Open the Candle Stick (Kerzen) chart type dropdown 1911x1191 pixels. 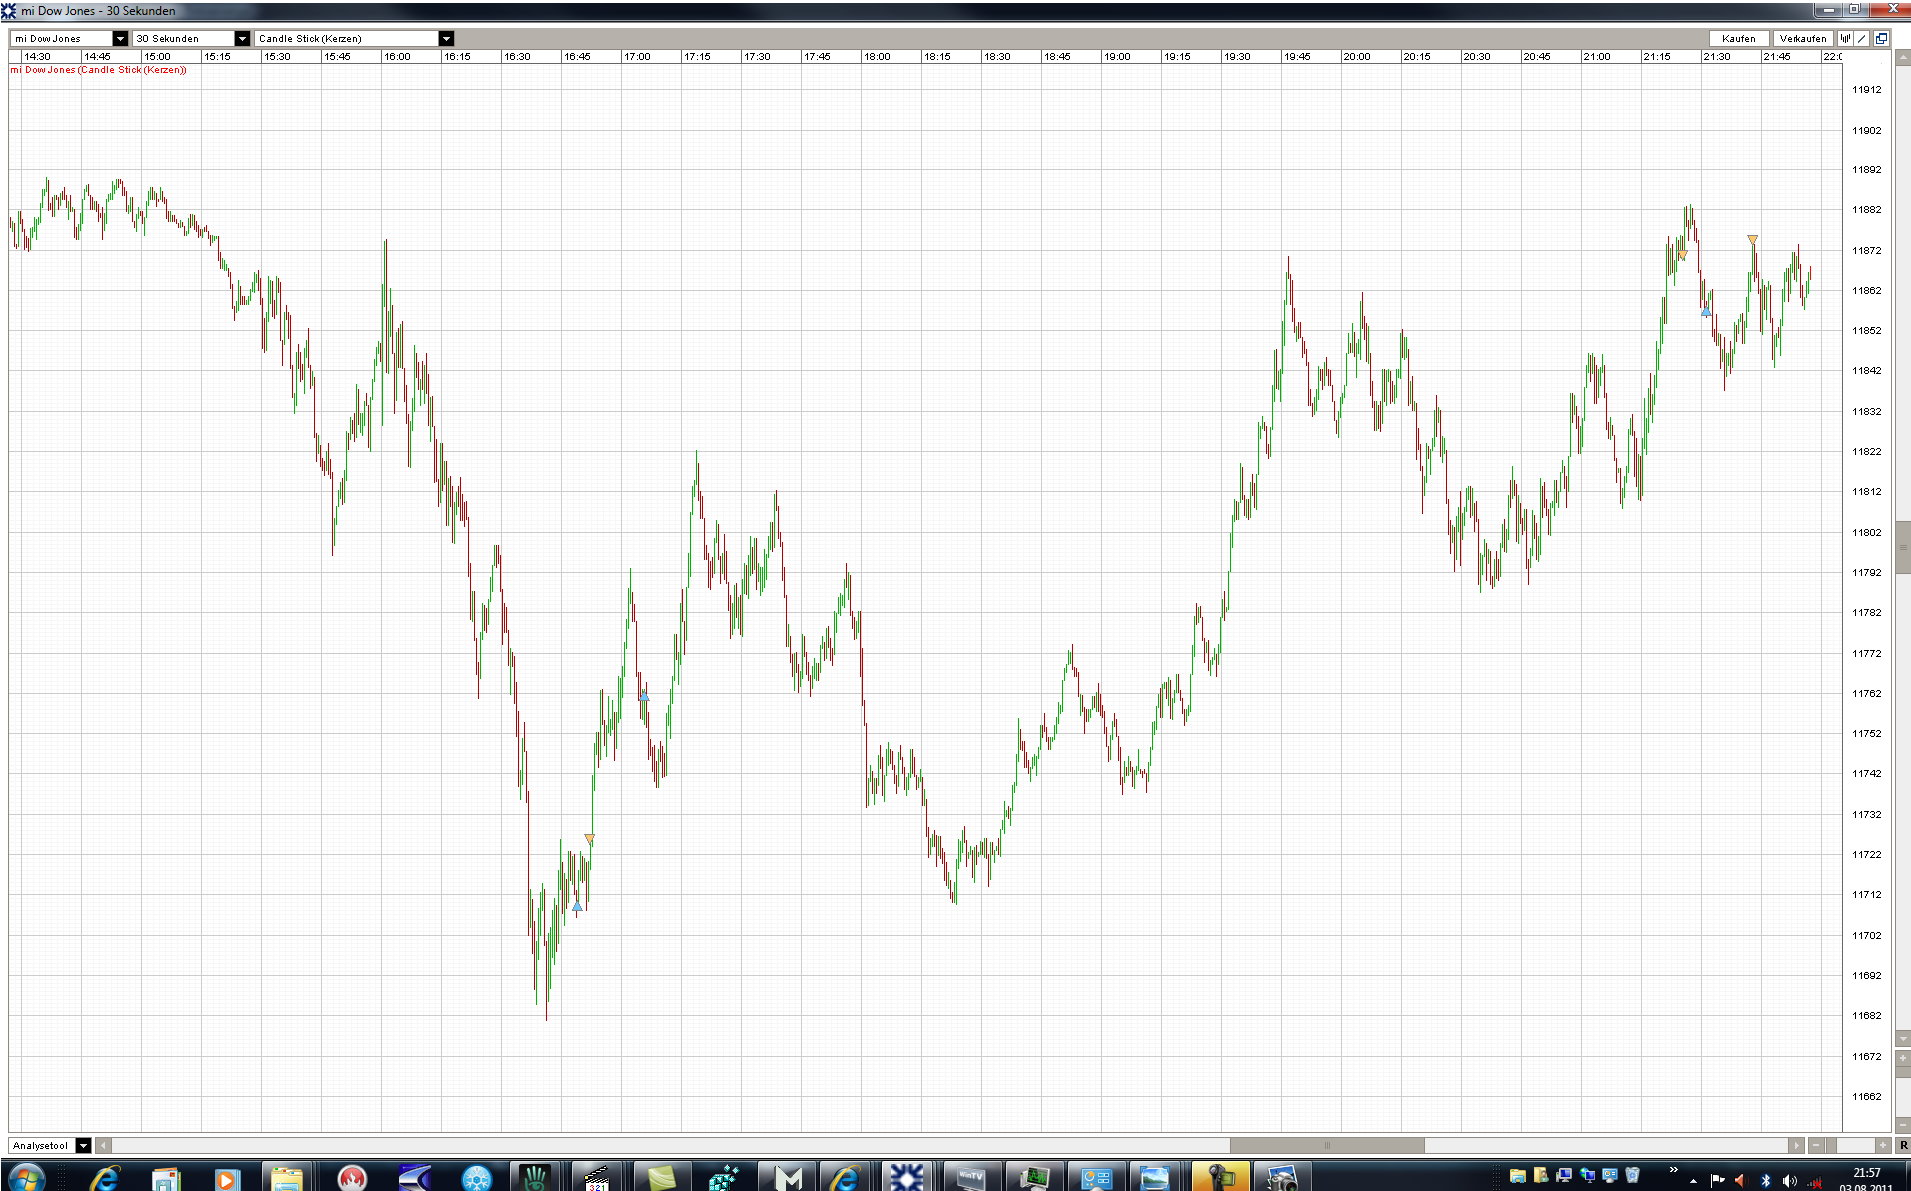tap(355, 38)
